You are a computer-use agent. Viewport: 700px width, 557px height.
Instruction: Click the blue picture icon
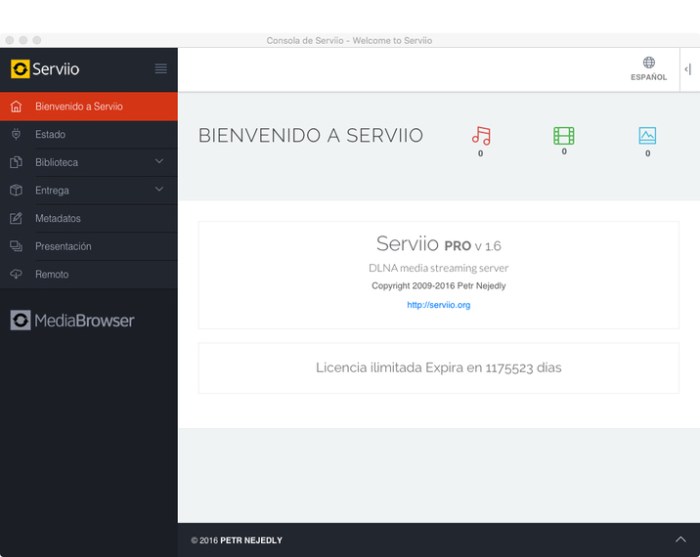(647, 136)
